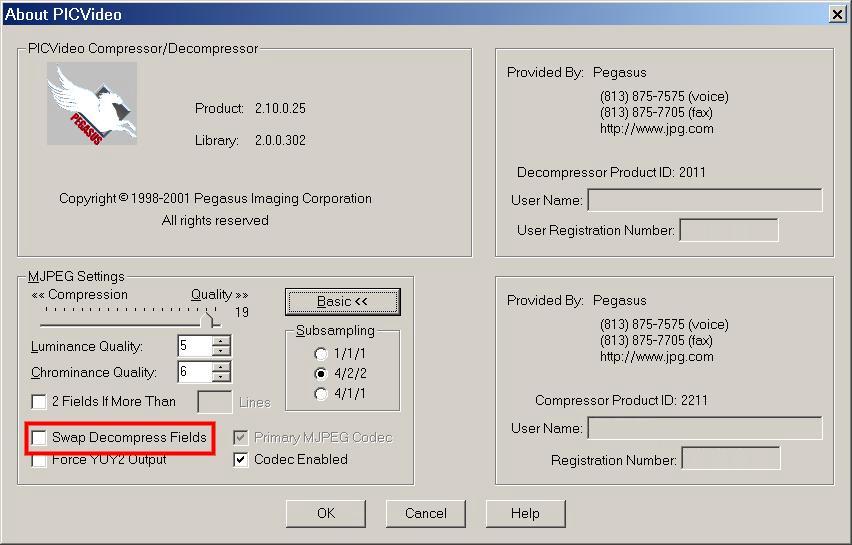Check the 2 Fields If More Than option

[x=39, y=402]
